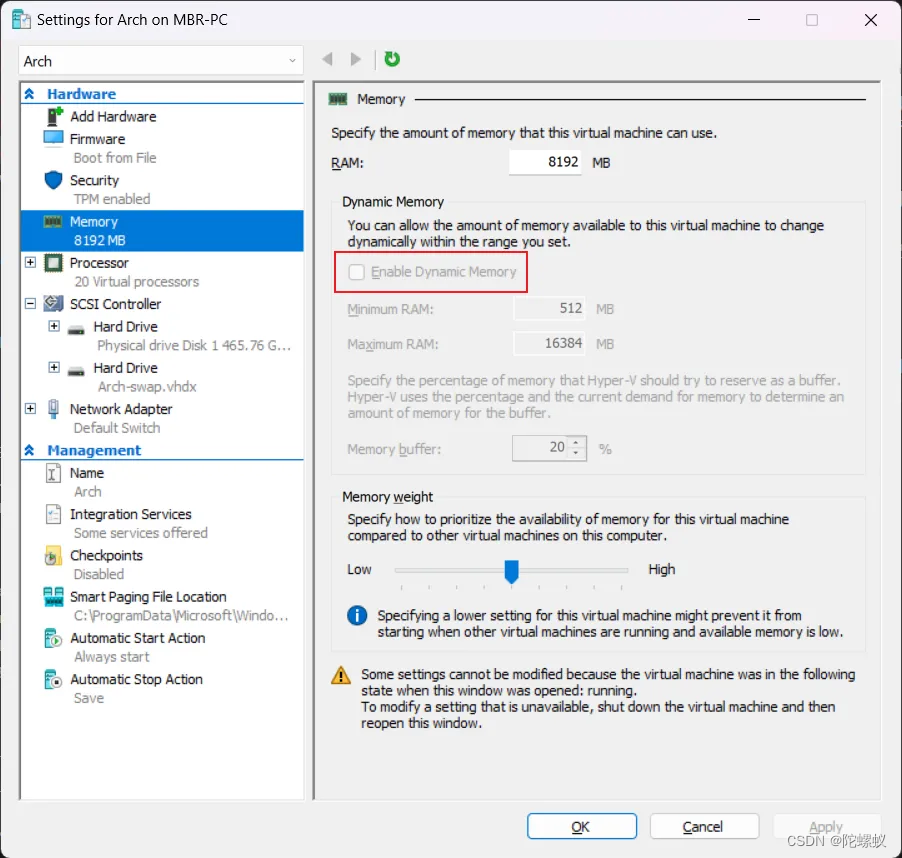Expand the physical drive Hard Drive node

[x=54, y=326]
